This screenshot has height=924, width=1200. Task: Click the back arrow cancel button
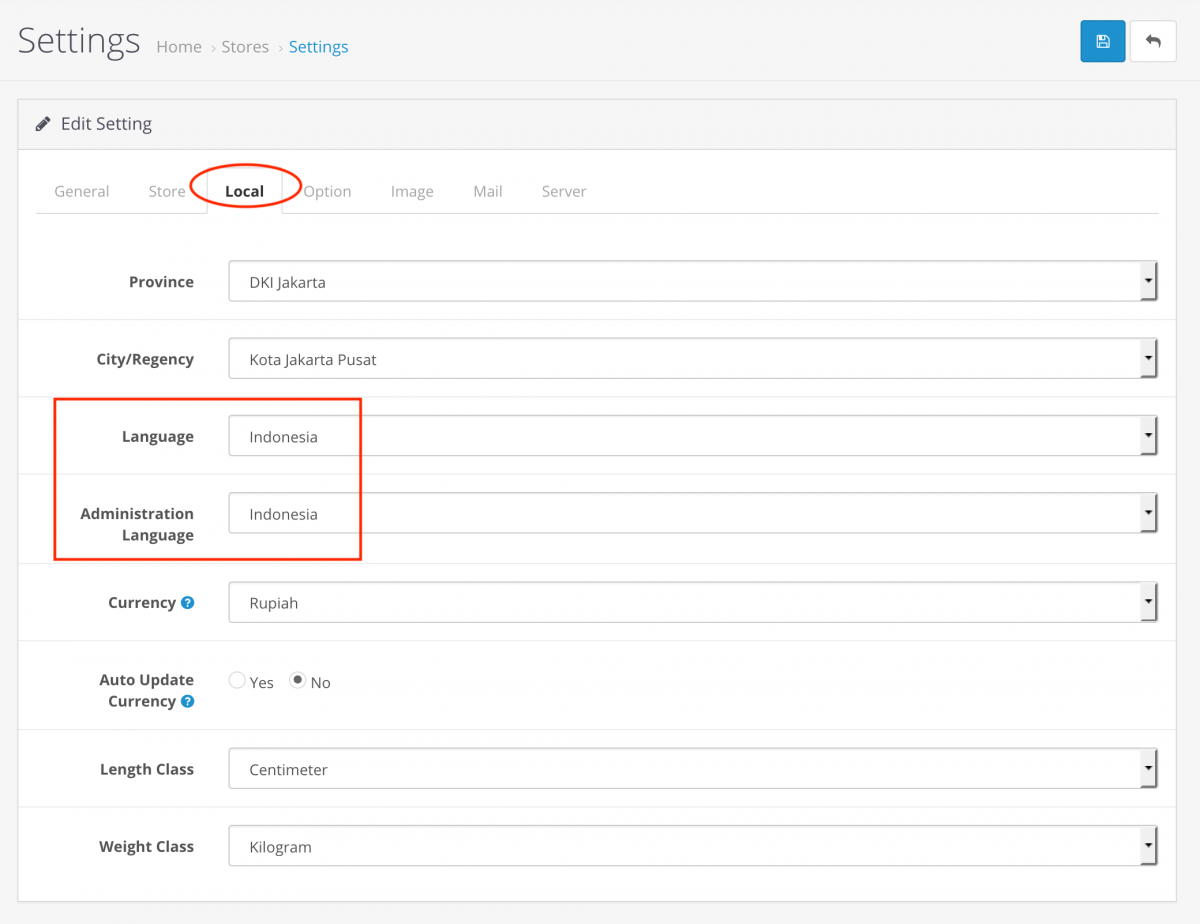pos(1153,41)
